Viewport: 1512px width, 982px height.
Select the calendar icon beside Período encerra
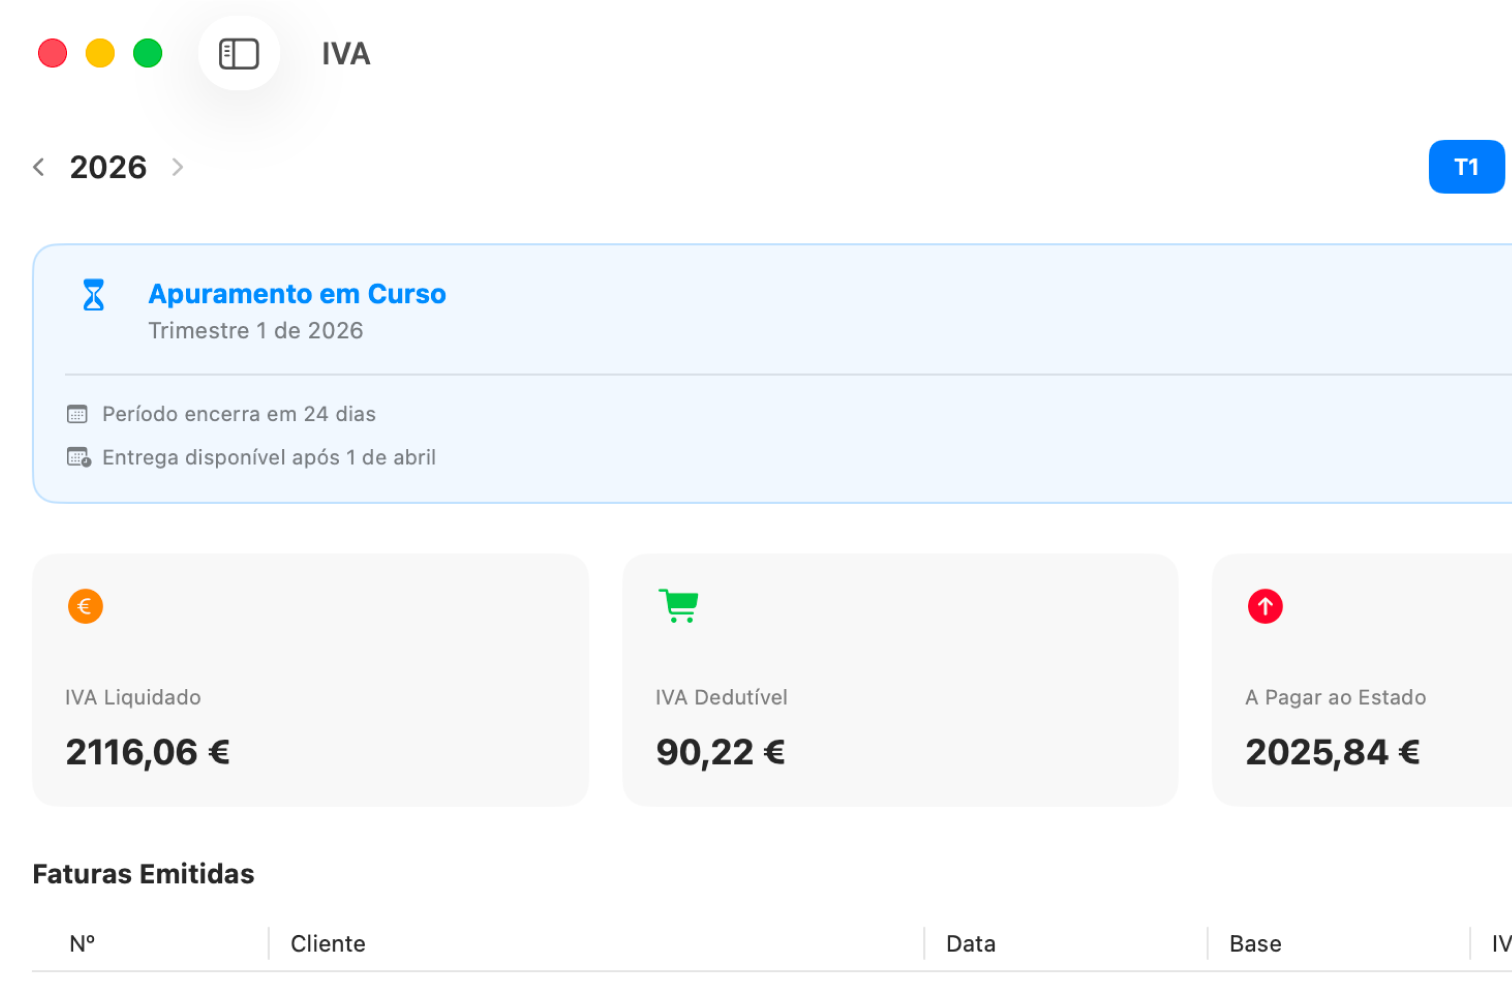(x=77, y=413)
